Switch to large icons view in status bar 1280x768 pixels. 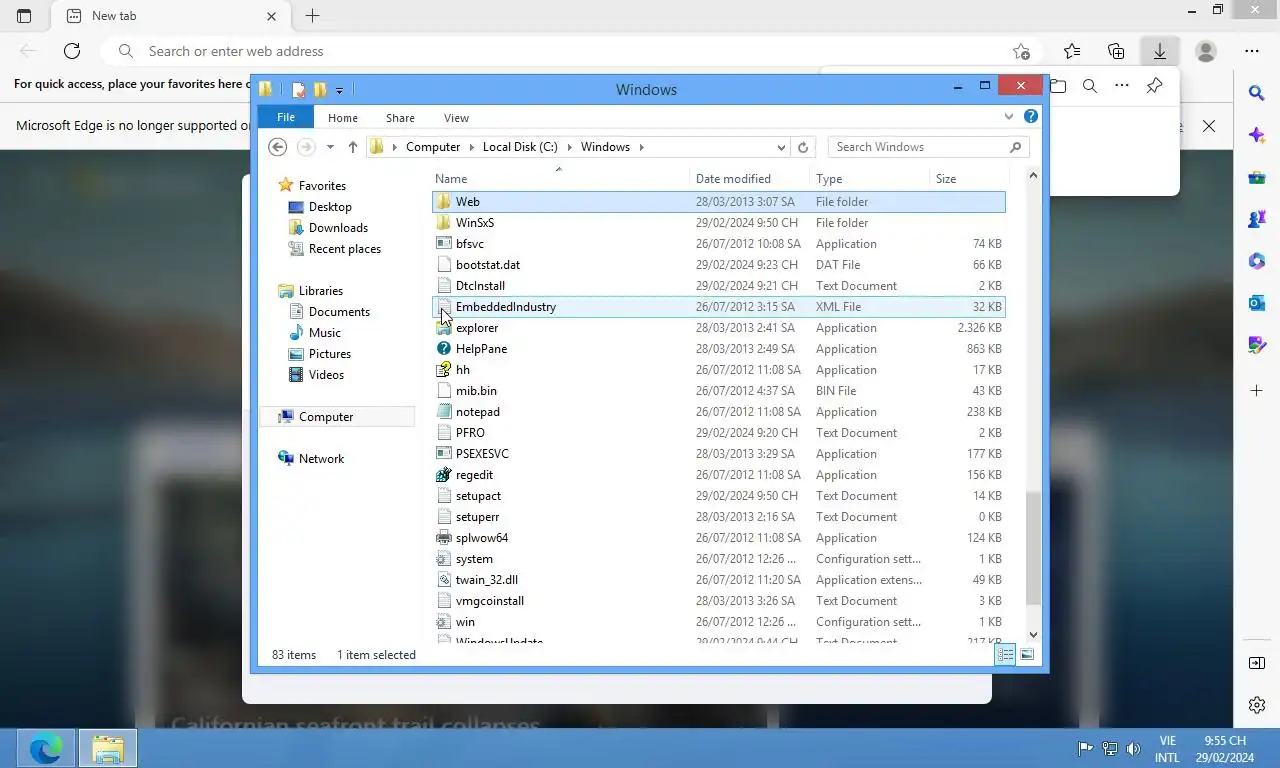(x=1027, y=655)
